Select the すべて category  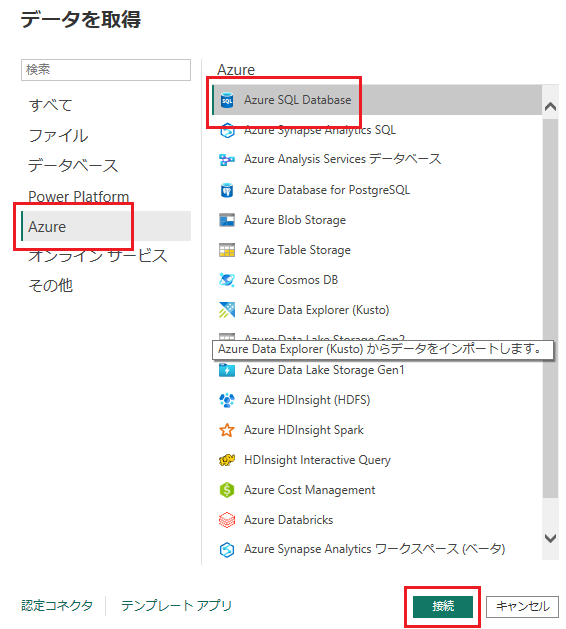(x=51, y=105)
